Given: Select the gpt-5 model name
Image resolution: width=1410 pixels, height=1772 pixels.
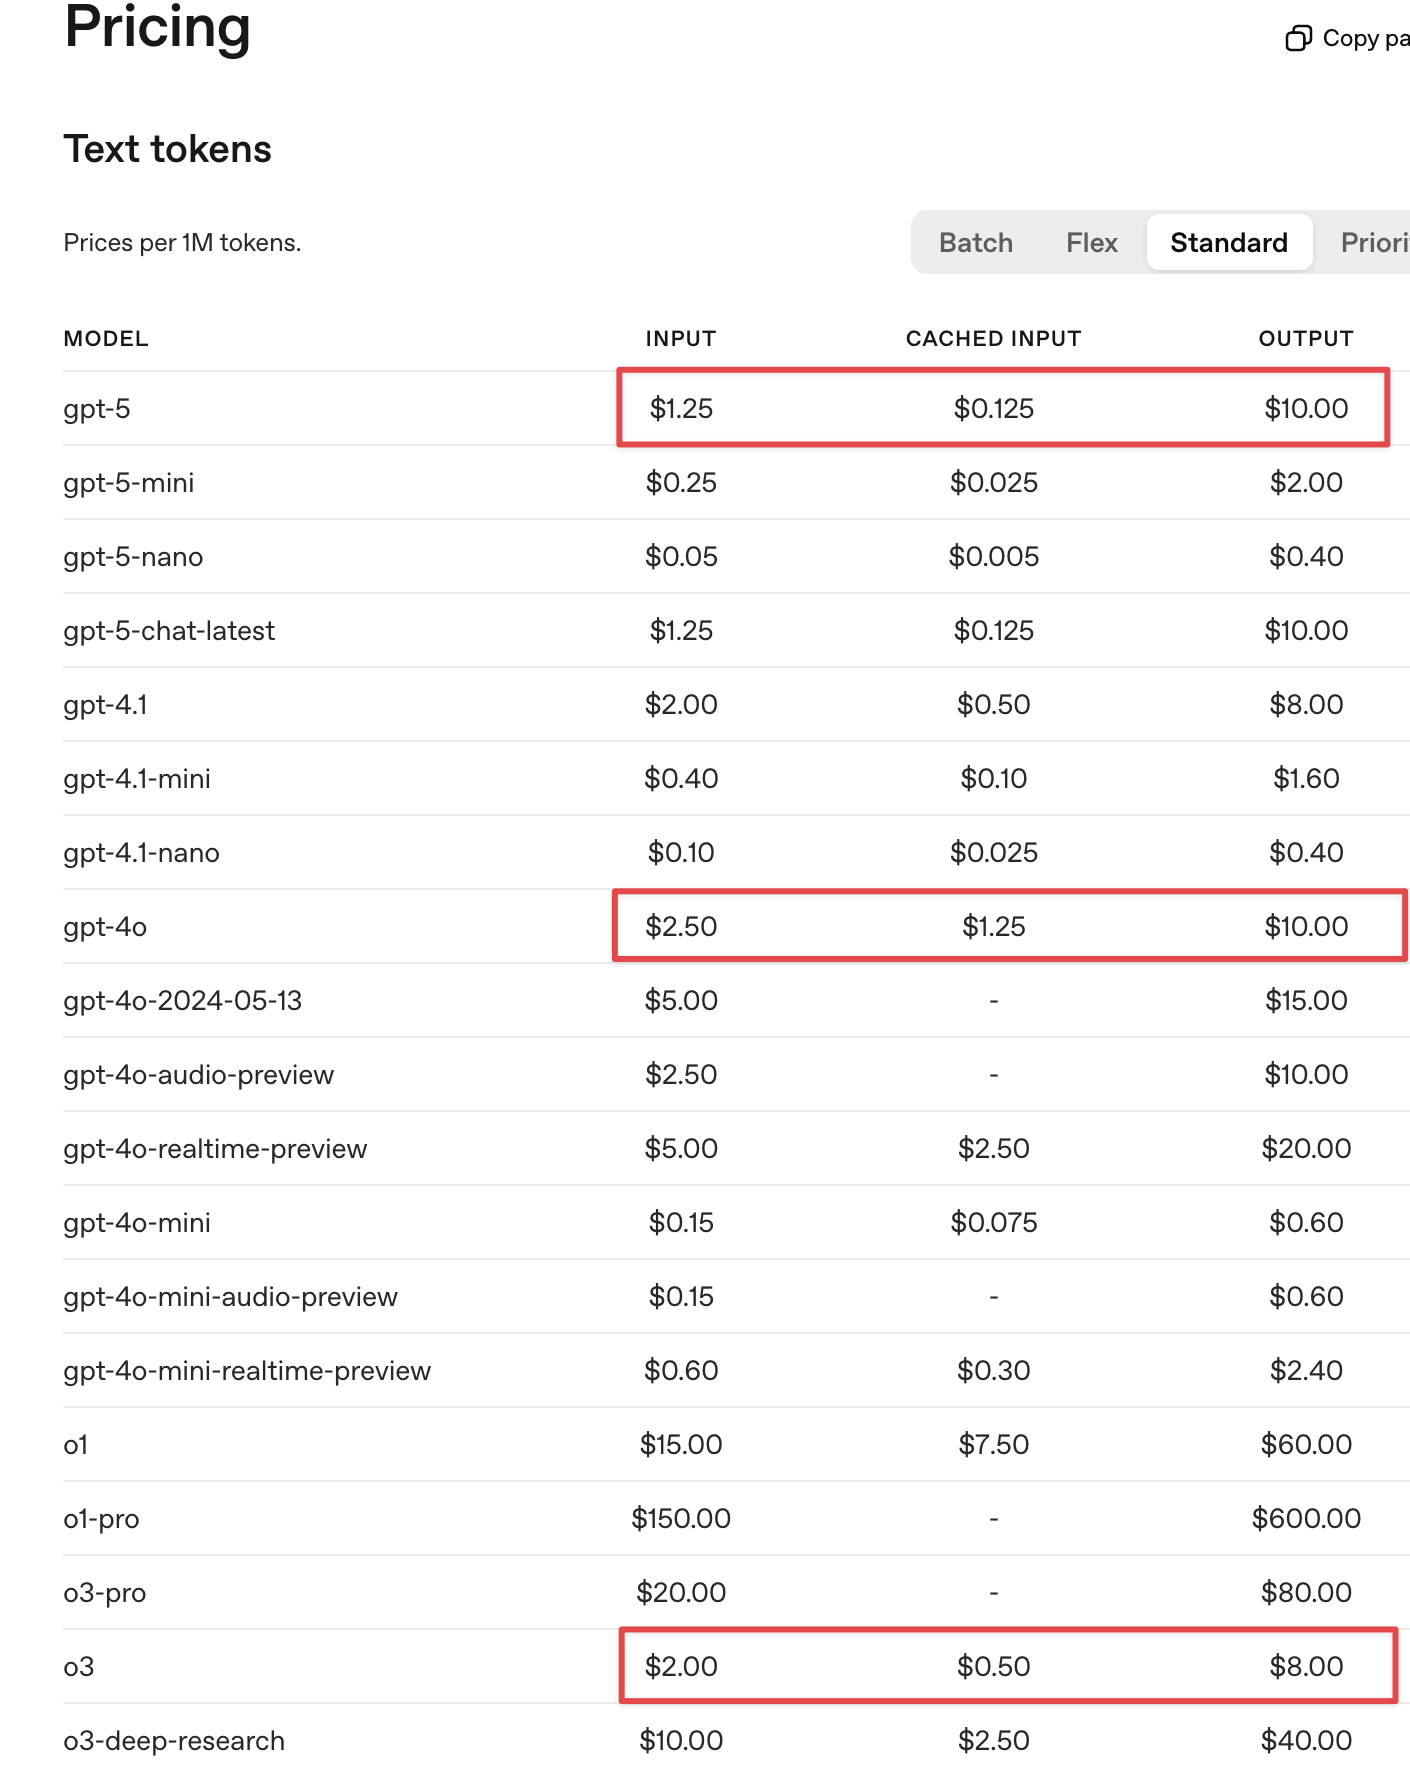Looking at the screenshot, I should (97, 409).
